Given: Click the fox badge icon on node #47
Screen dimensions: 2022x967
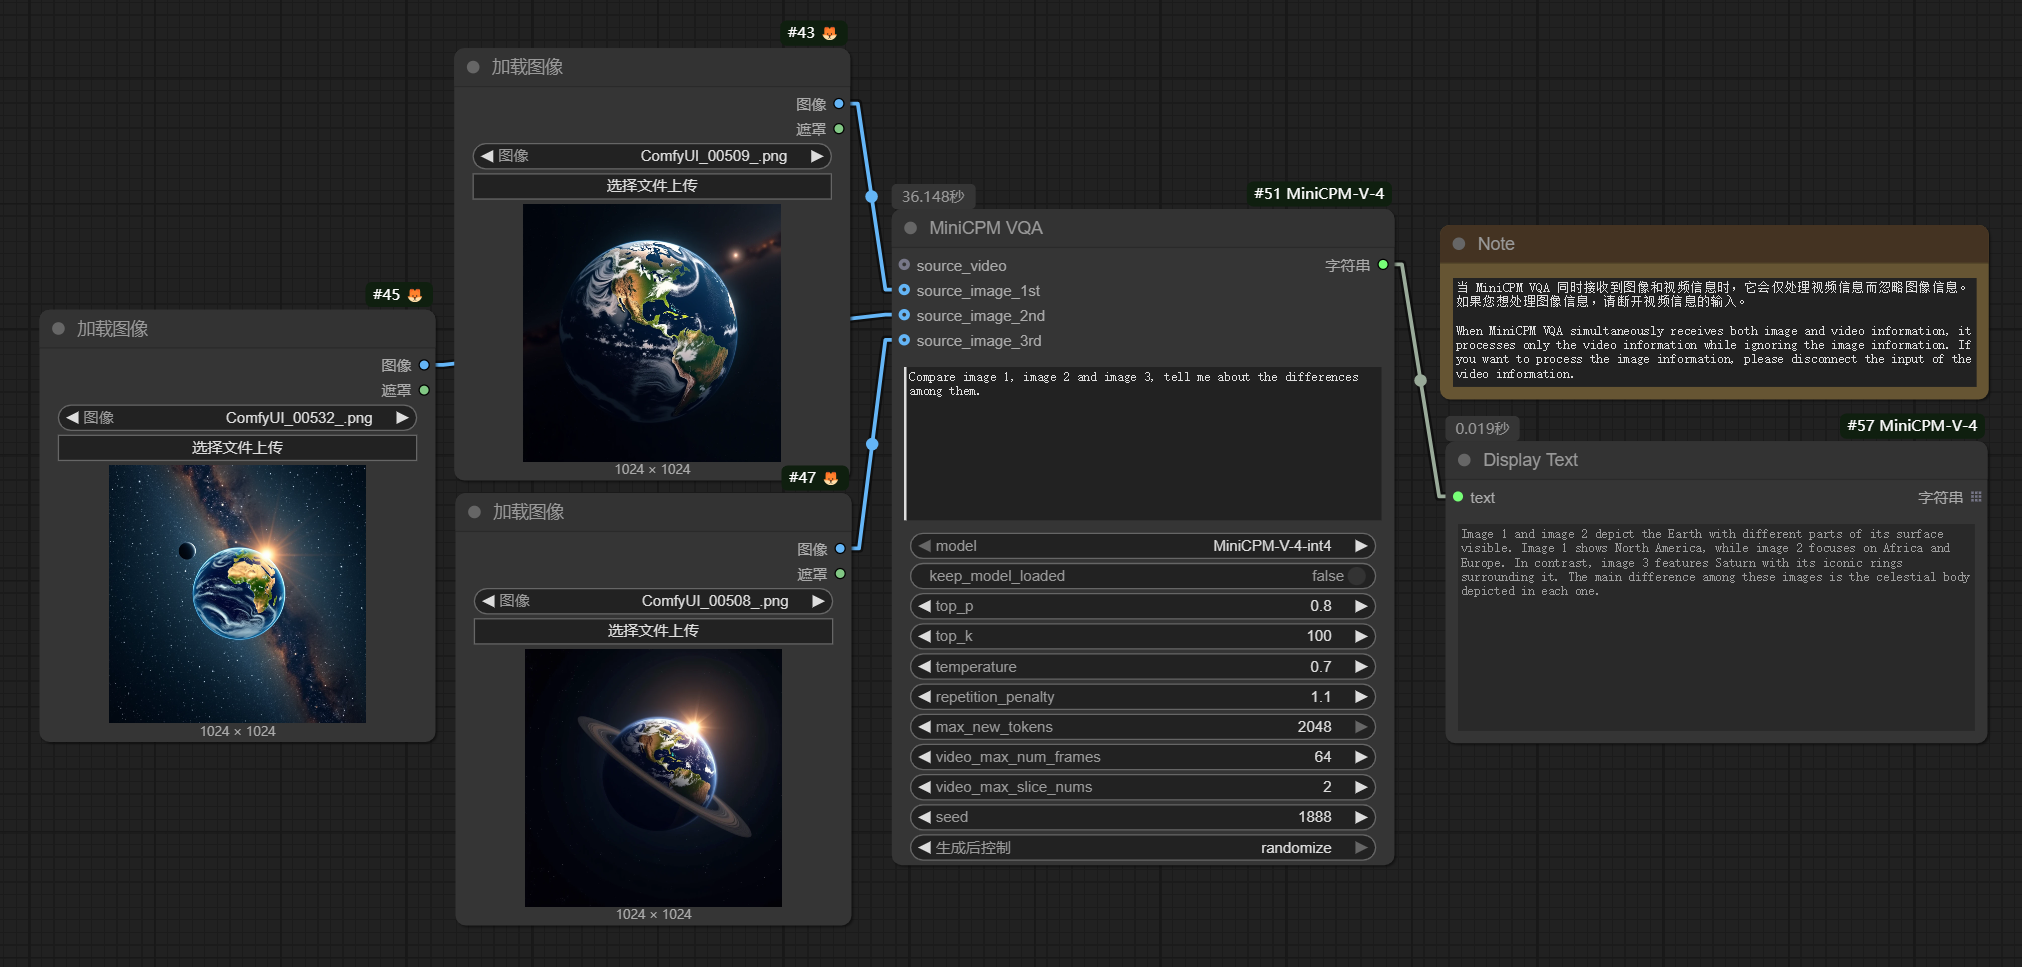Looking at the screenshot, I should coord(830,478).
